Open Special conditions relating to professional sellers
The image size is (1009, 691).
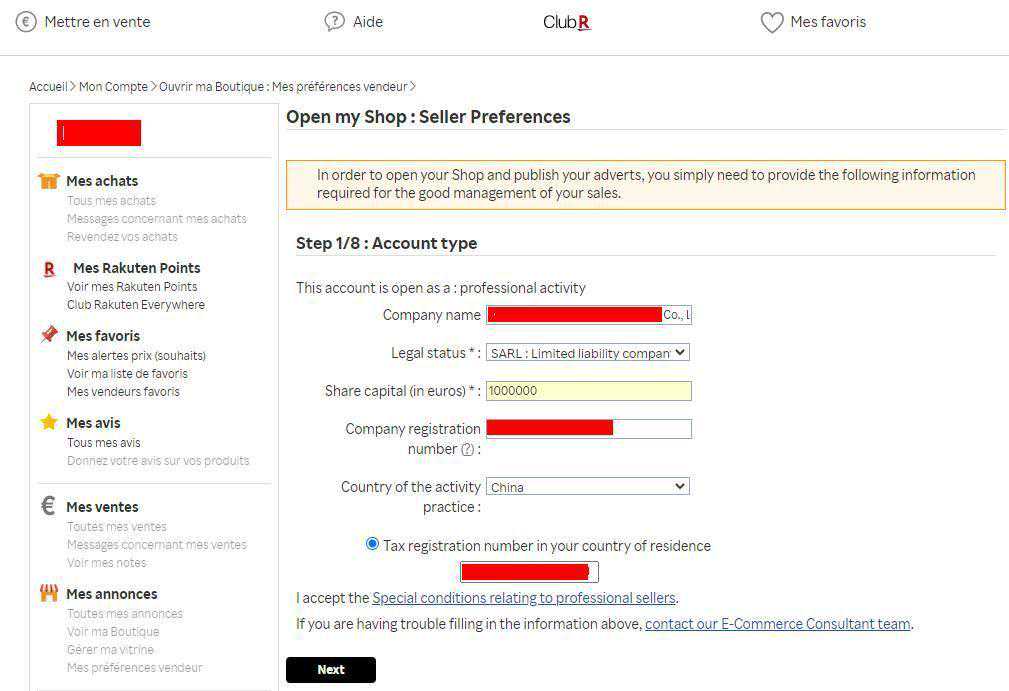(x=524, y=598)
